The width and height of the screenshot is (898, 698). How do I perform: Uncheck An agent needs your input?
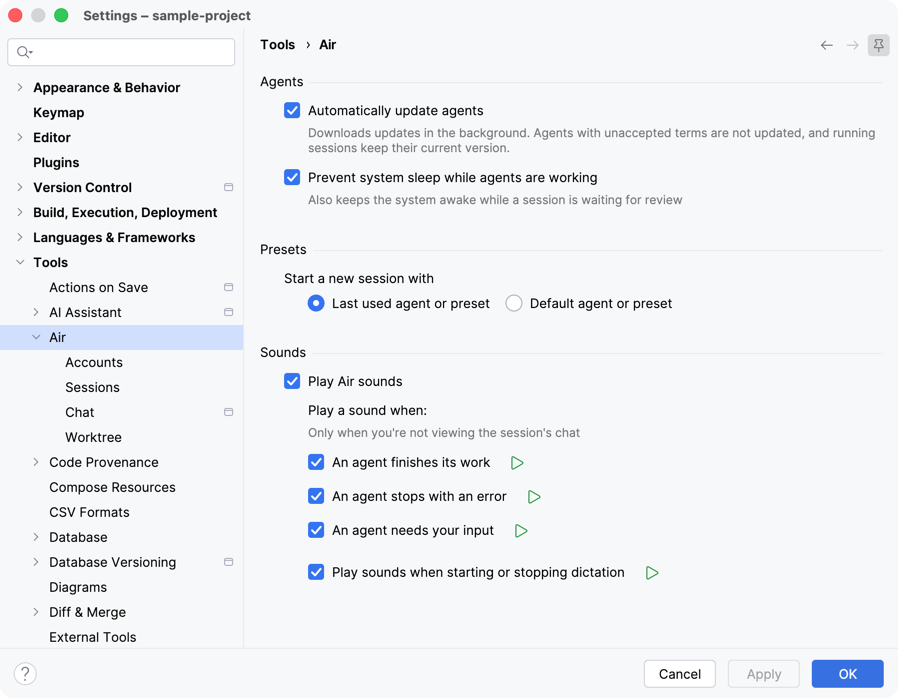tap(316, 531)
